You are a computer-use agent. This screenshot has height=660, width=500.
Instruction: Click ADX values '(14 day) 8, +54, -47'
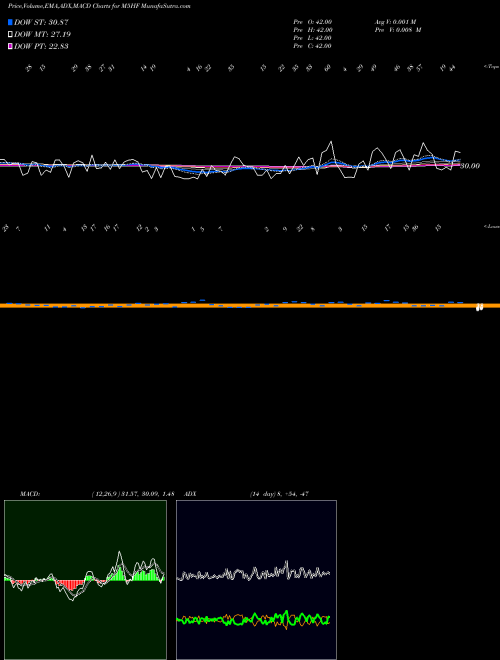pos(279,494)
